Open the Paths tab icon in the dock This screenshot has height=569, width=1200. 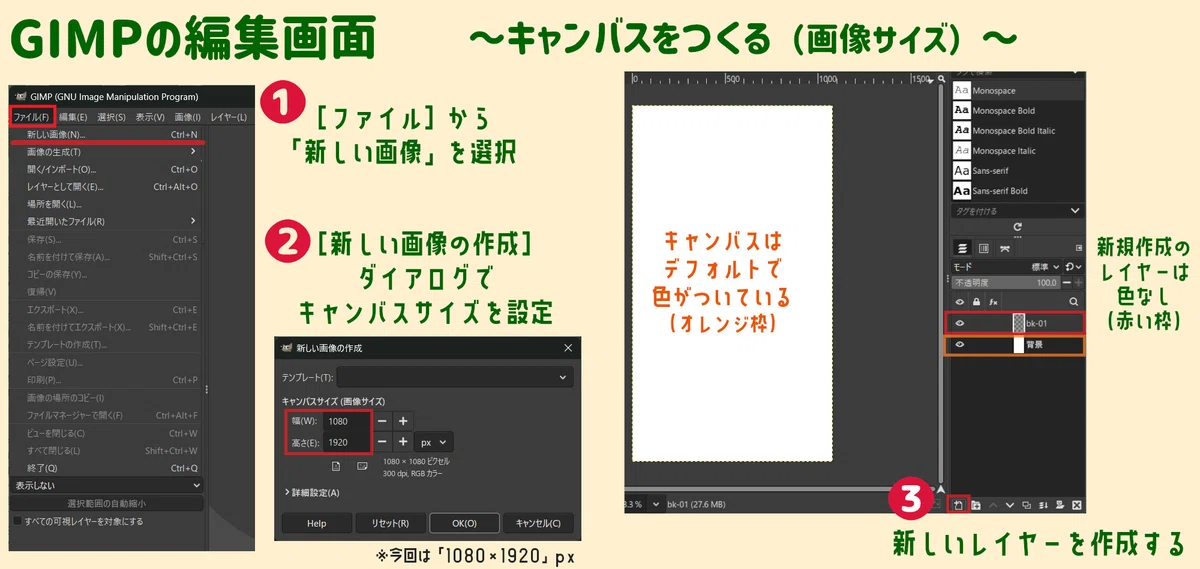click(x=1004, y=248)
